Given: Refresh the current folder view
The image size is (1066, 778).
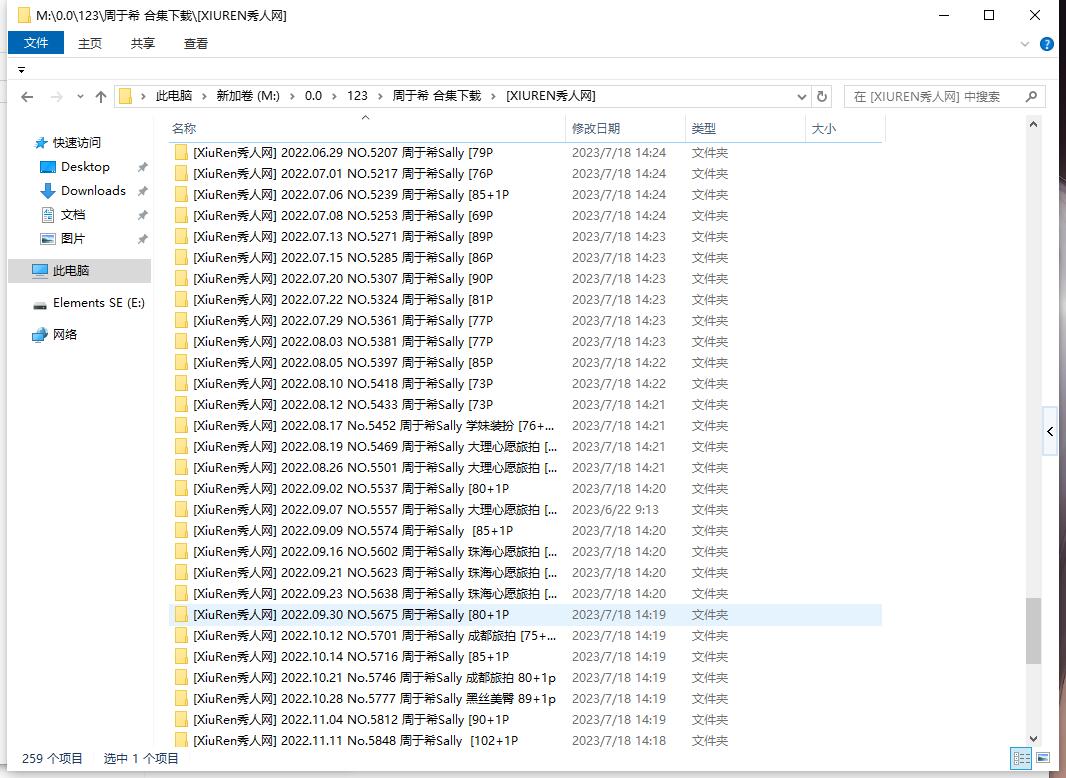Looking at the screenshot, I should point(822,97).
